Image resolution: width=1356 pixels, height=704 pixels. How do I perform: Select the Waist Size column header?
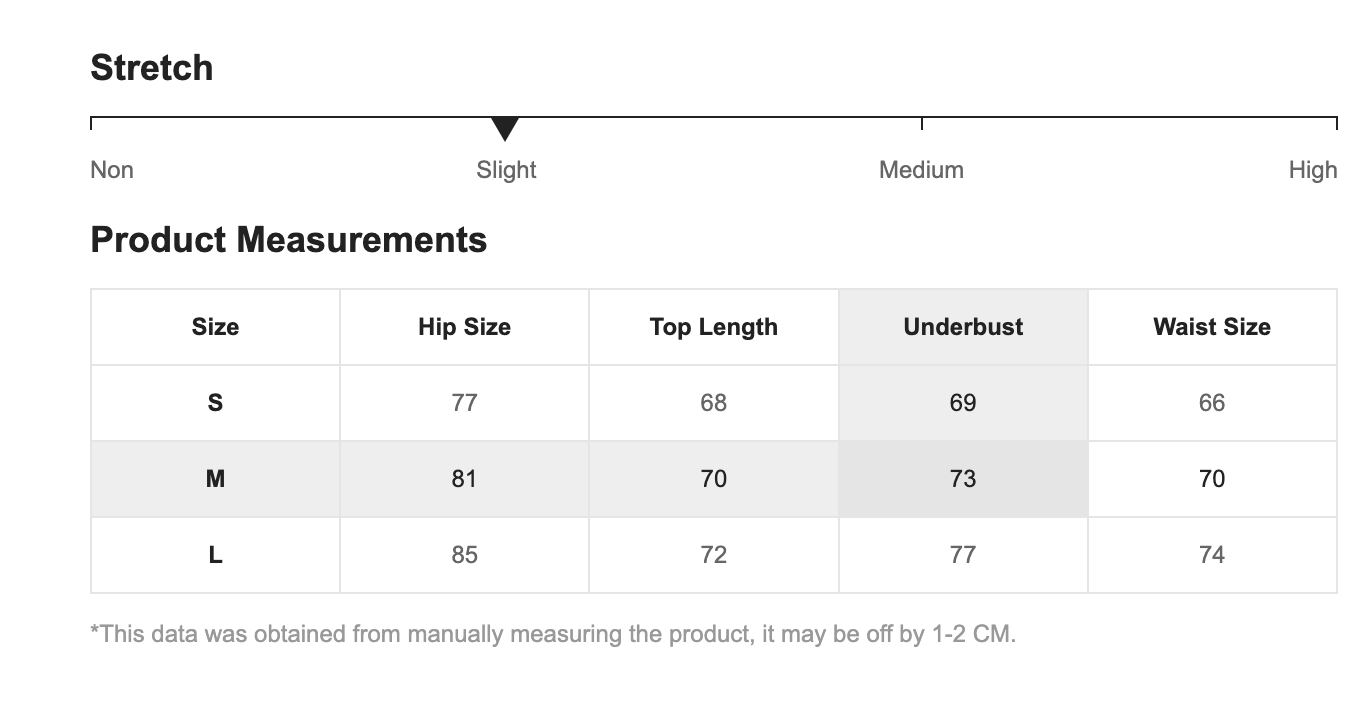click(1212, 327)
